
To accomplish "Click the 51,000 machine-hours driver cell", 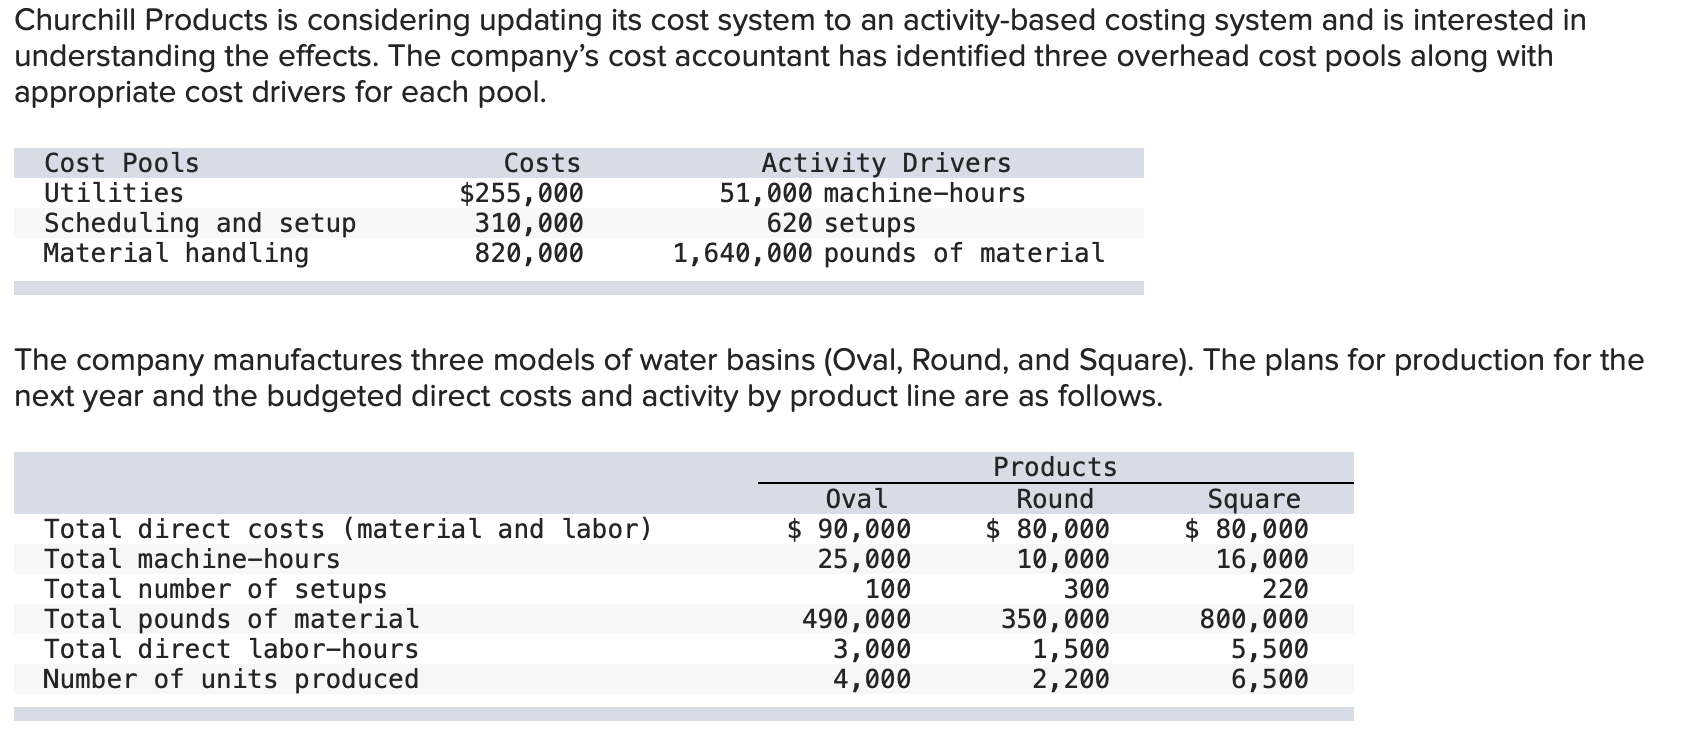I will 873,193.
